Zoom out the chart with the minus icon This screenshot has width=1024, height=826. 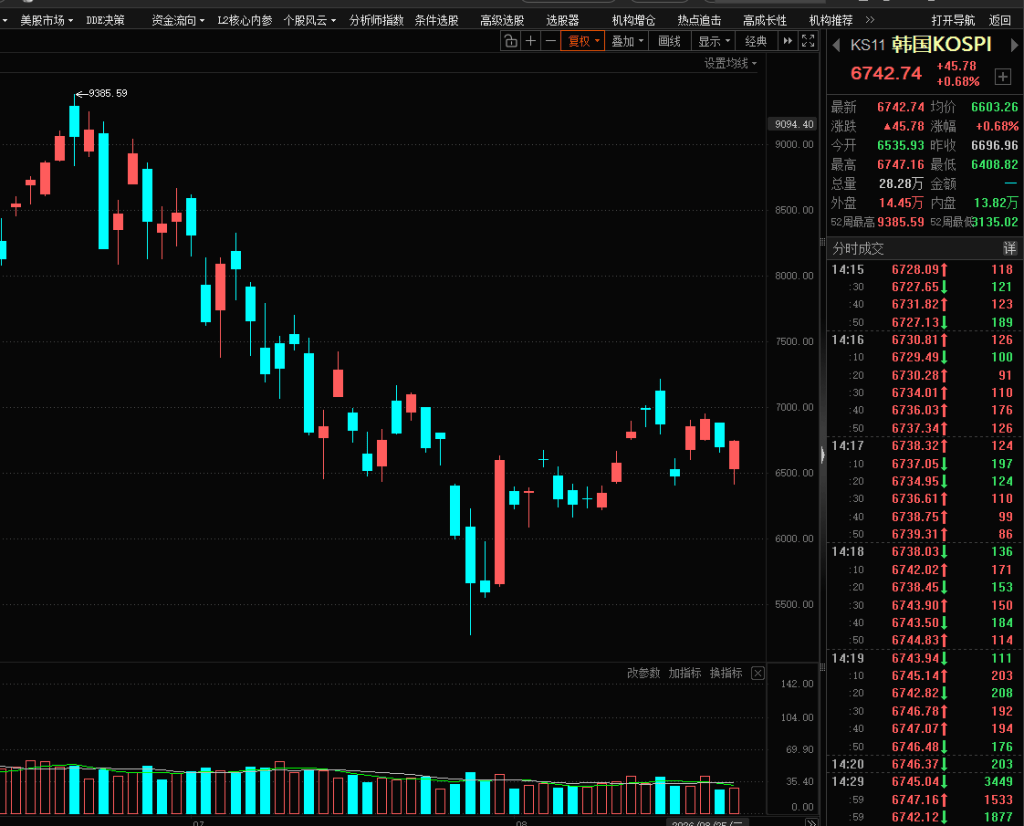click(x=551, y=41)
